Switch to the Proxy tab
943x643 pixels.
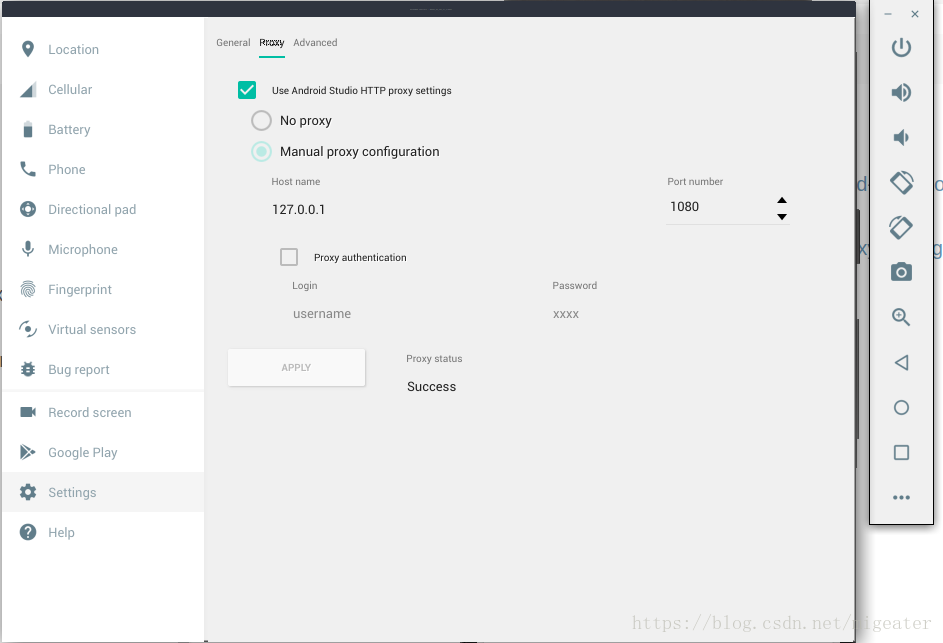point(272,43)
